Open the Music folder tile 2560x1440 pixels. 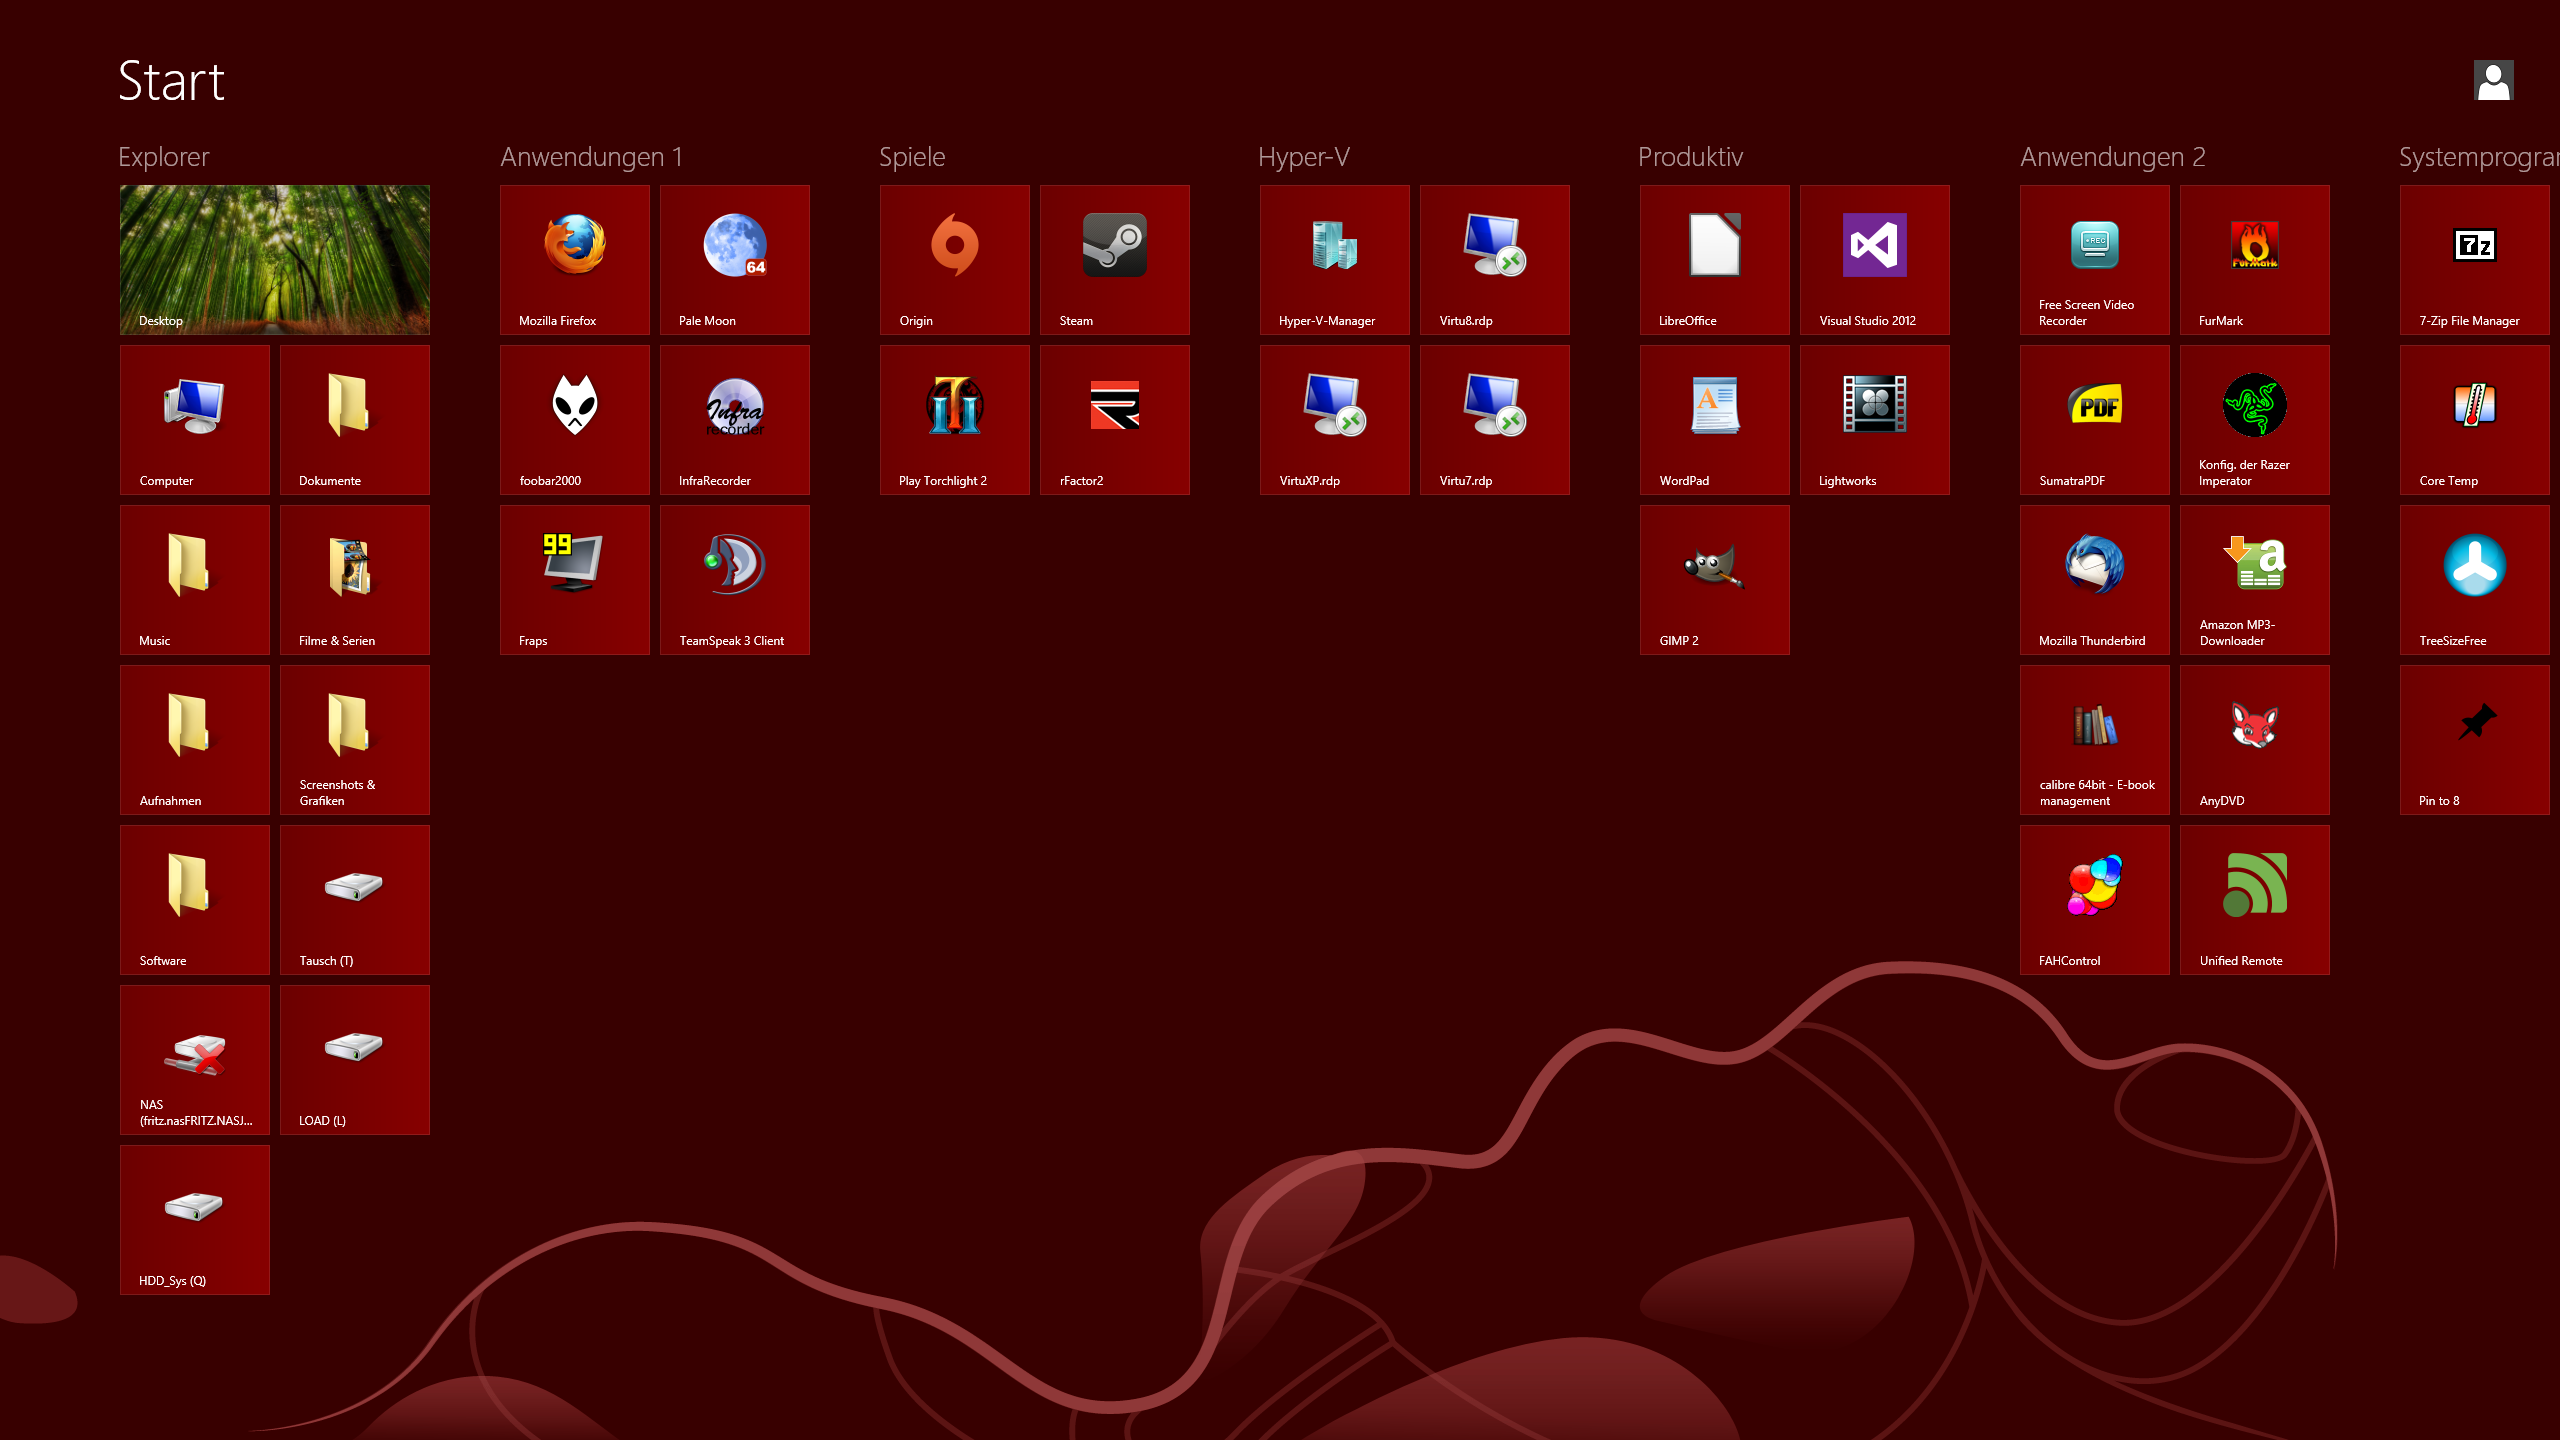point(195,580)
